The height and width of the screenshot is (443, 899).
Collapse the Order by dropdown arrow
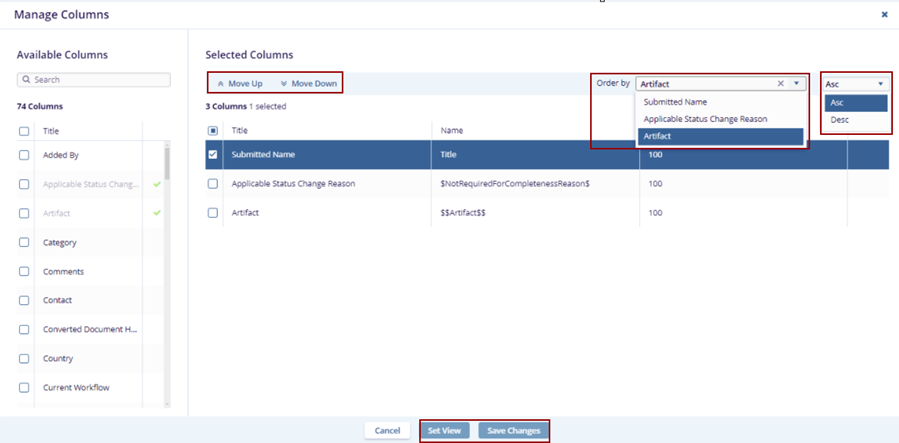coord(797,84)
